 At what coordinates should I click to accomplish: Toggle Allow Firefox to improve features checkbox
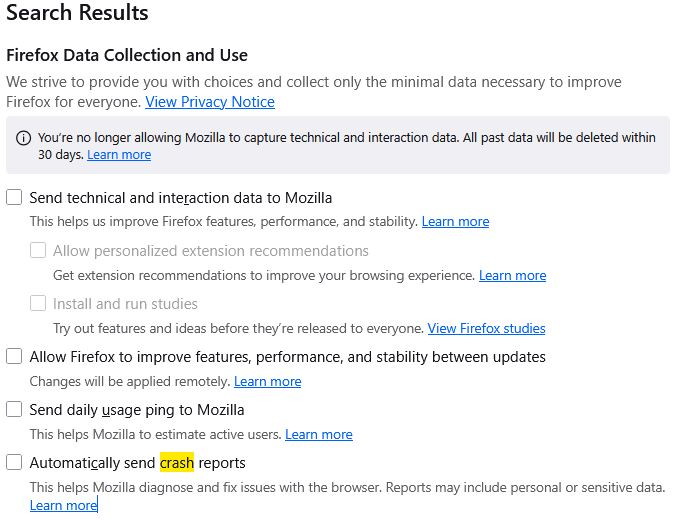pyautogui.click(x=14, y=357)
